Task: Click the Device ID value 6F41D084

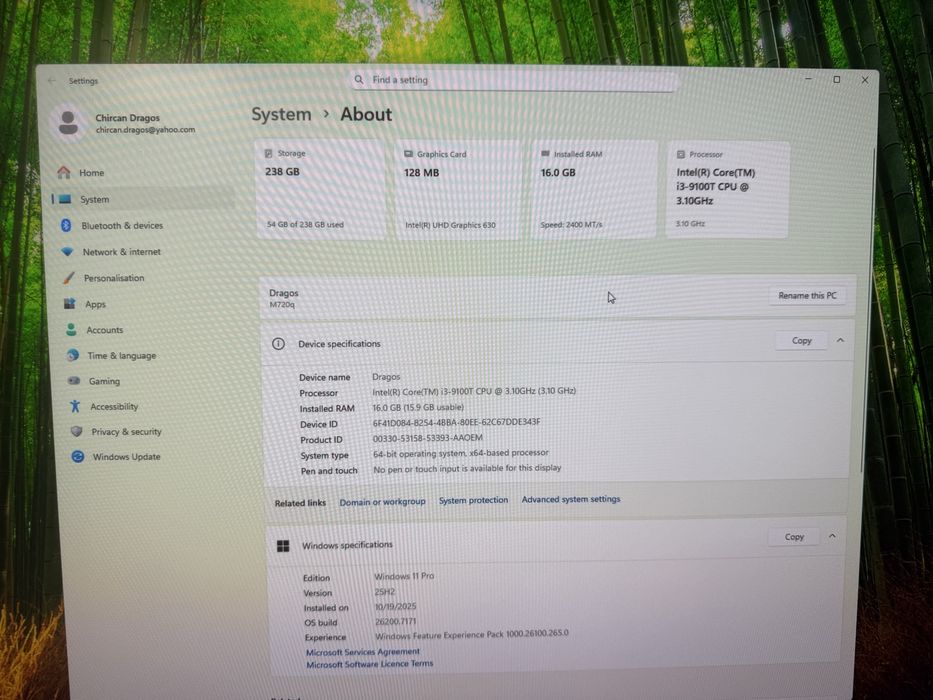Action: pos(456,422)
